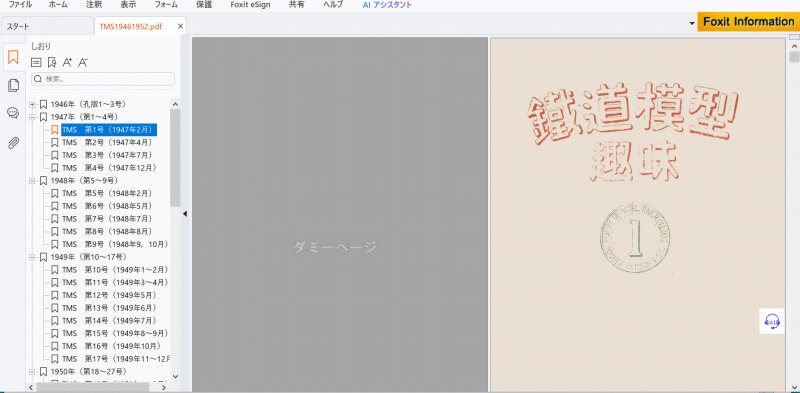This screenshot has height=393, width=800.
Task: Select bookmark TMS 第7号（1948年7月）
Action: tap(107, 219)
